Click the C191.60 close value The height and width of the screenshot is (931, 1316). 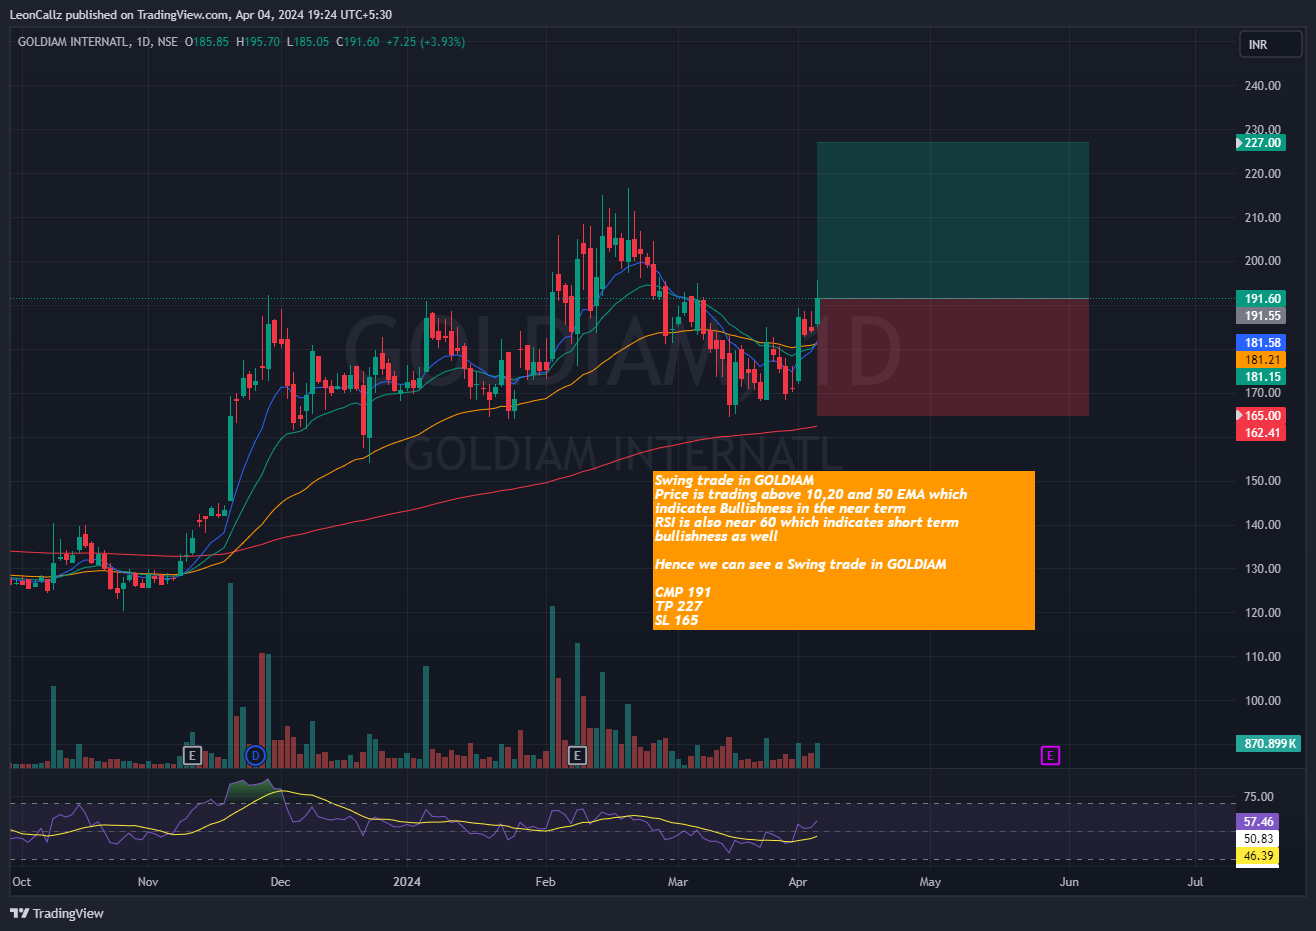tap(358, 42)
